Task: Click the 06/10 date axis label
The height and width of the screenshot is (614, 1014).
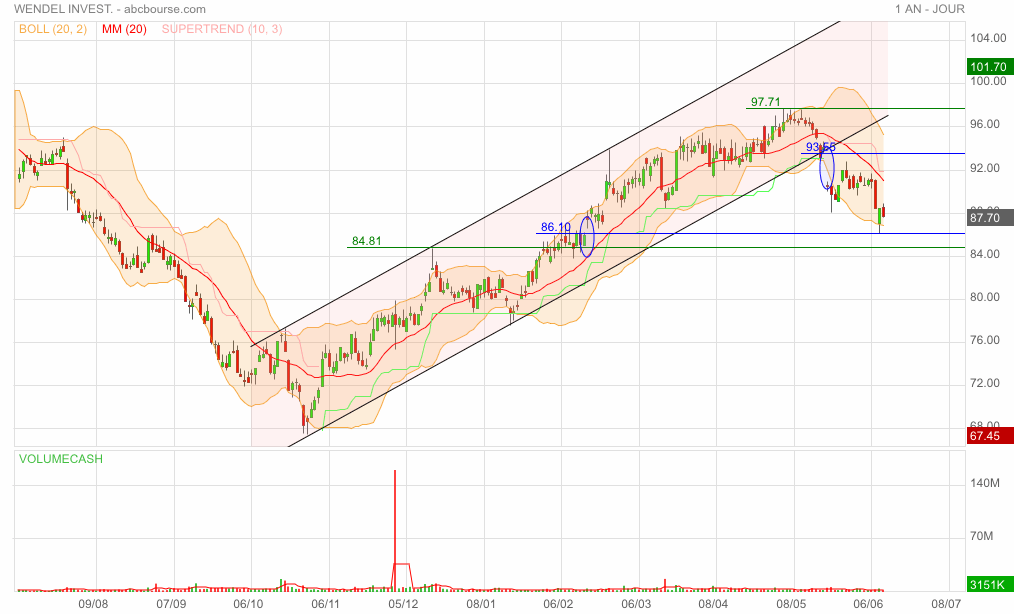Action: pyautogui.click(x=248, y=604)
